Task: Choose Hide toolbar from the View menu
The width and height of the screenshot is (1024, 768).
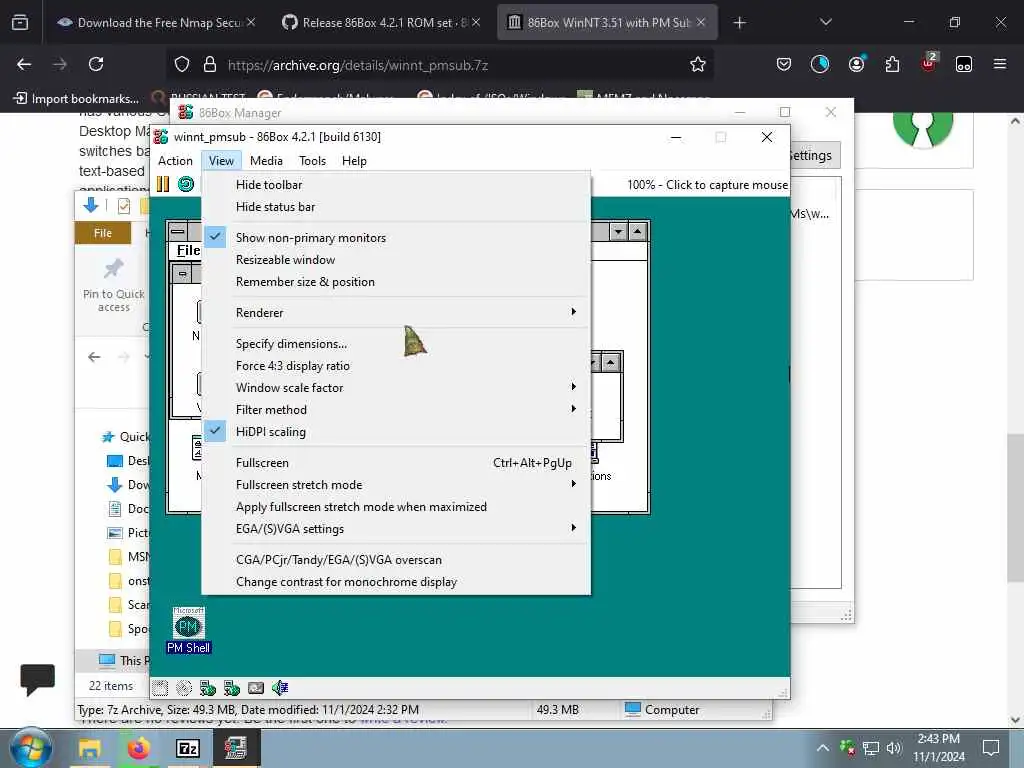Action: pyautogui.click(x=396, y=185)
